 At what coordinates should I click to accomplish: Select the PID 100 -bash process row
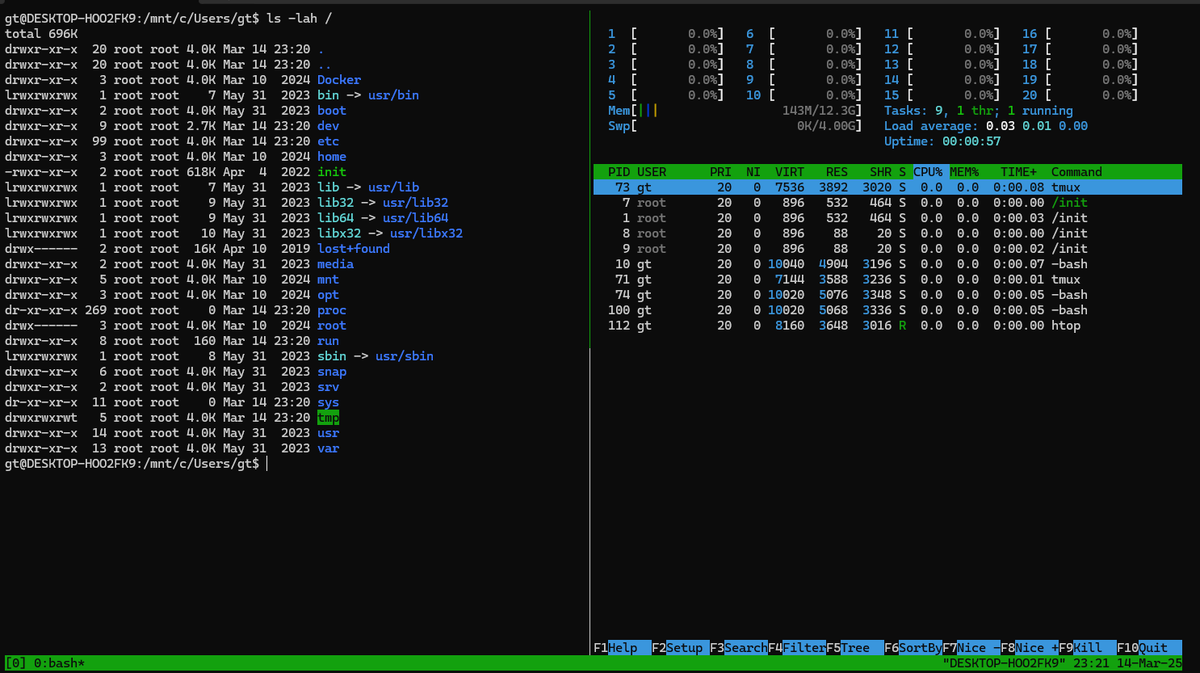click(x=887, y=310)
